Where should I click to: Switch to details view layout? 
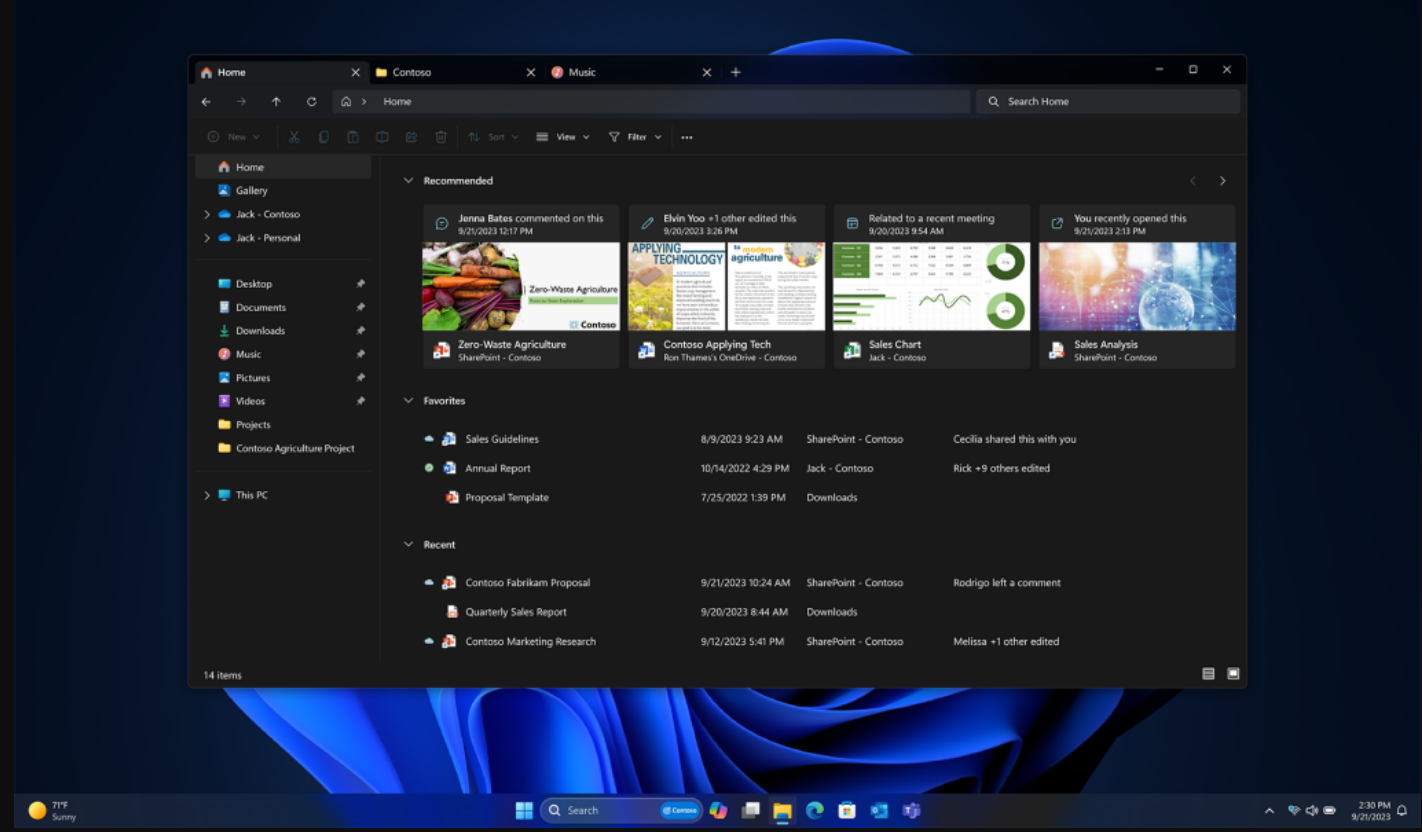(1208, 674)
